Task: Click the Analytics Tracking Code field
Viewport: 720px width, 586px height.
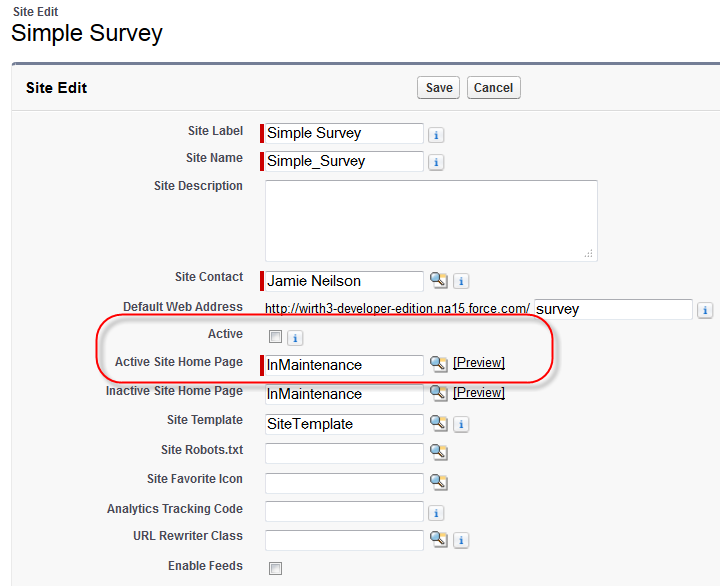Action: [344, 511]
